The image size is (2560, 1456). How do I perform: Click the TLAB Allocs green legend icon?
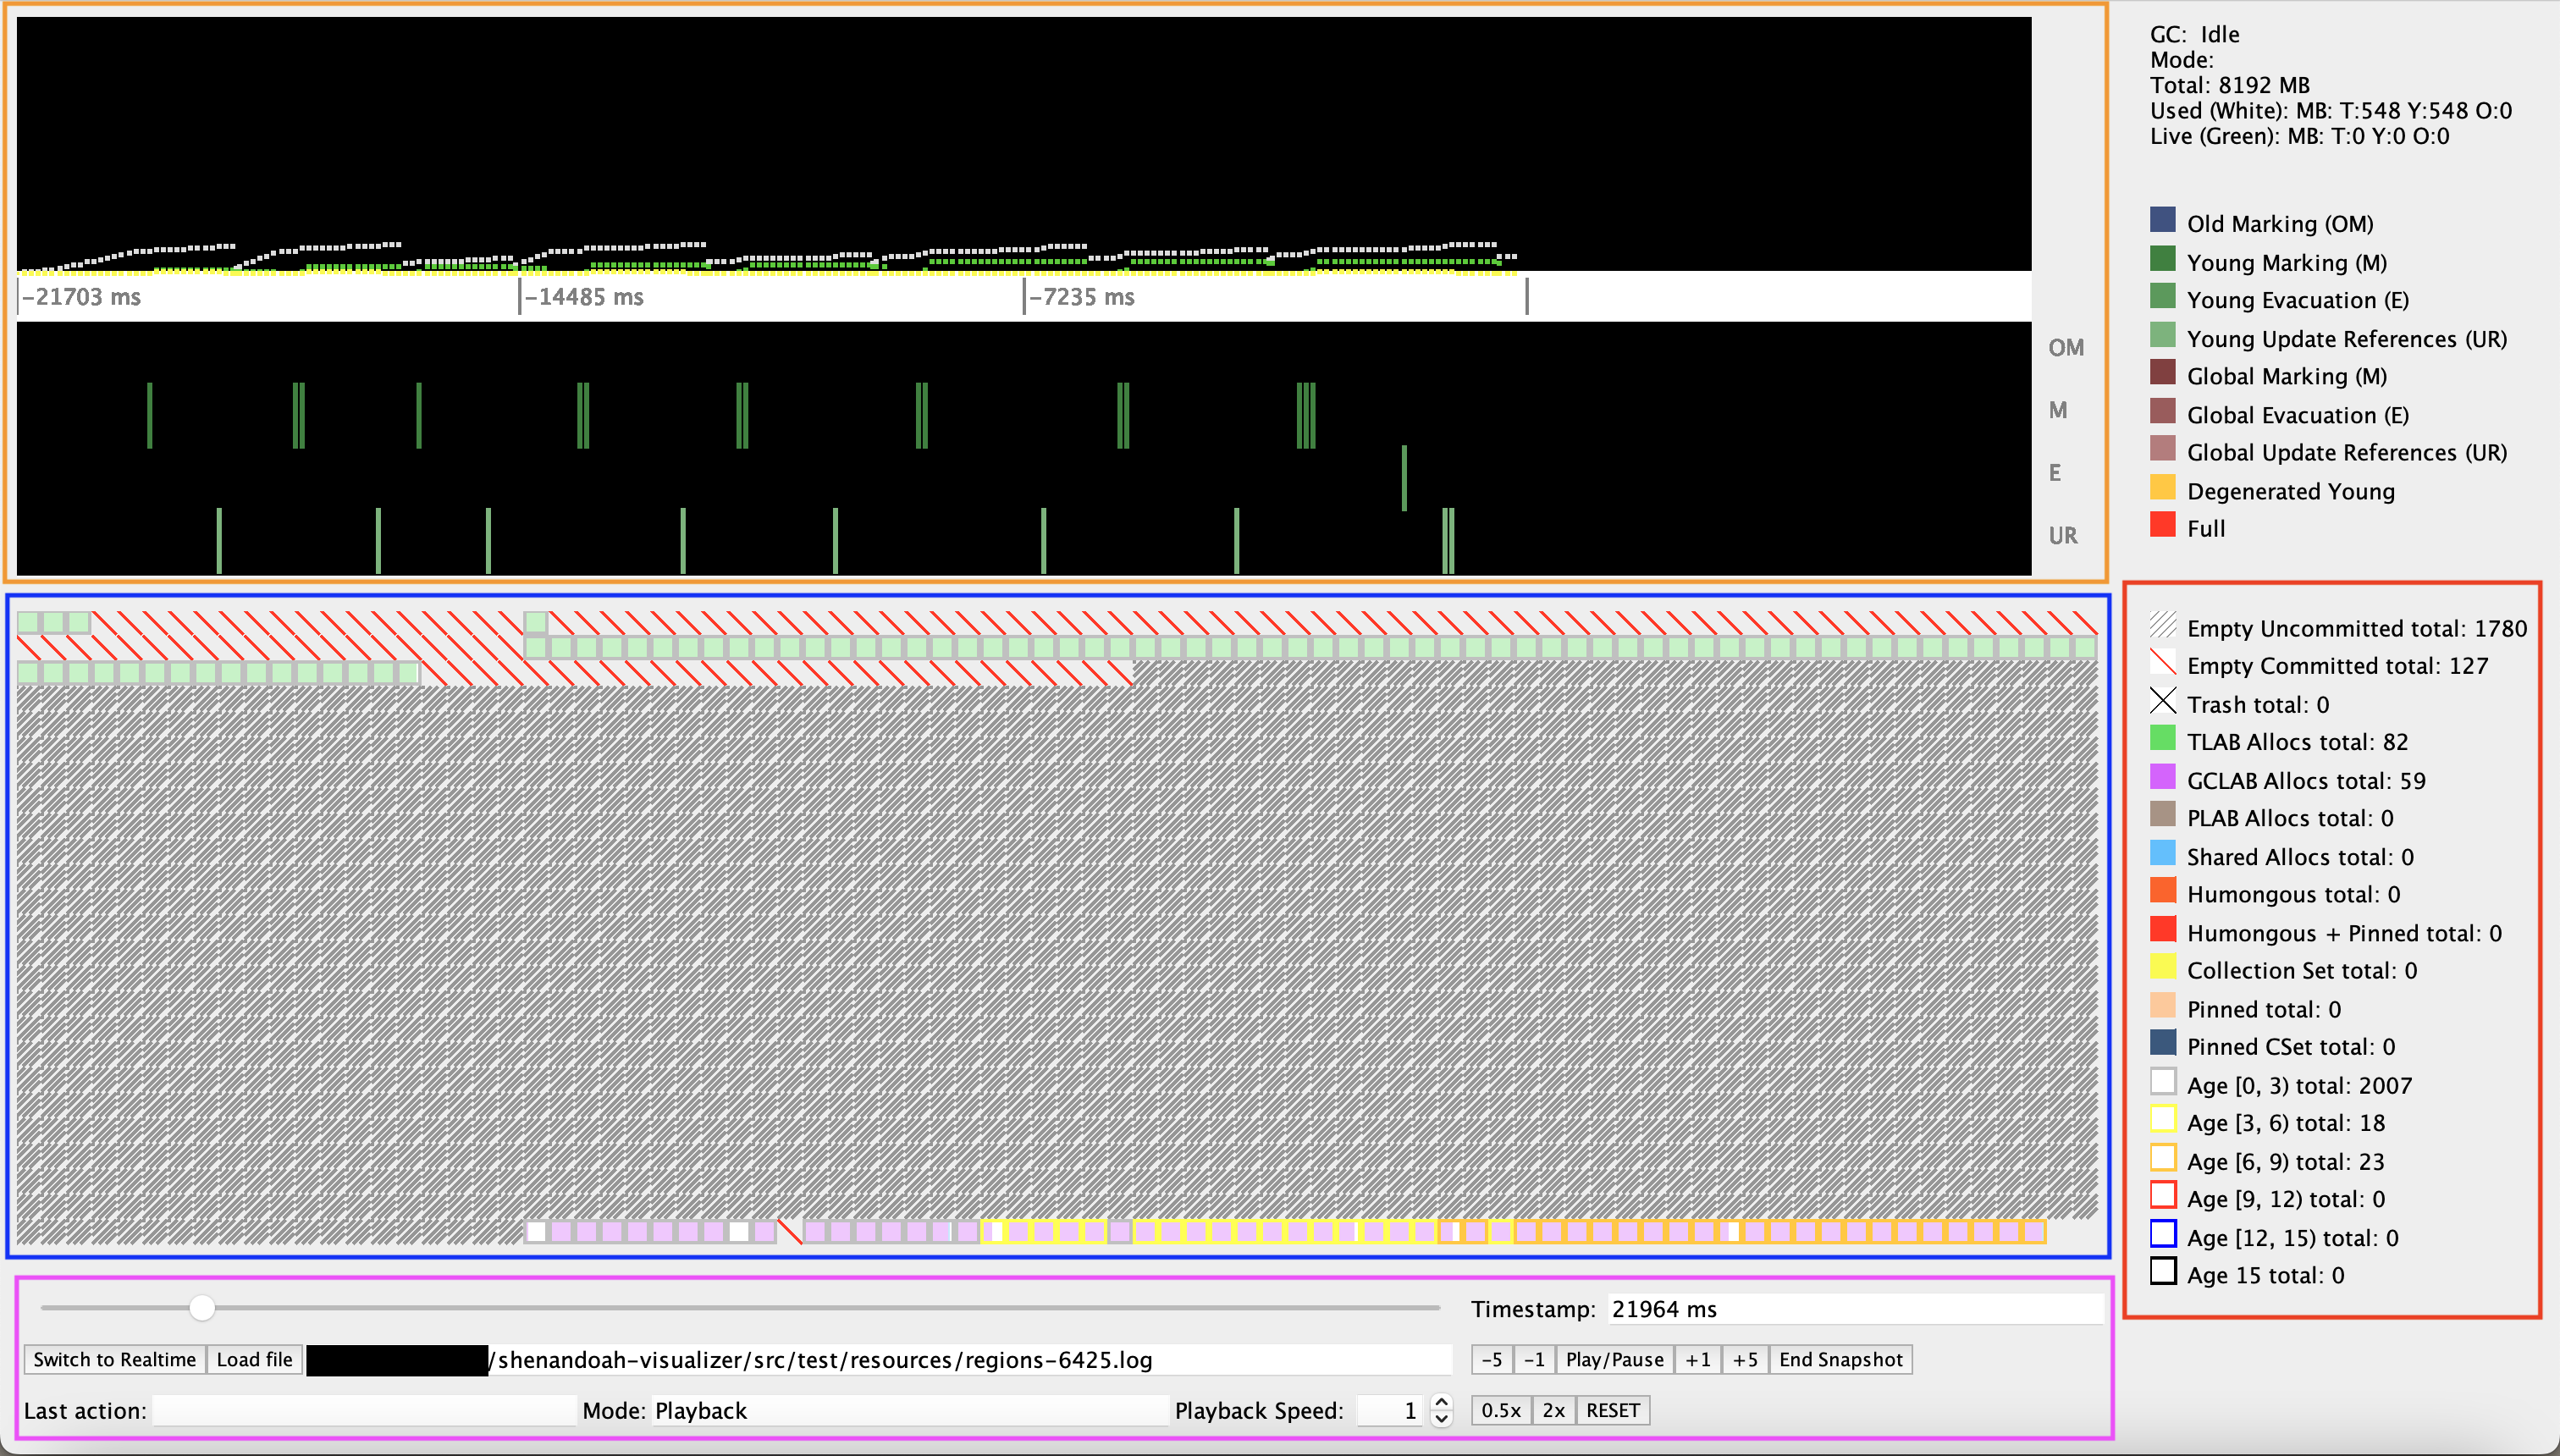pyautogui.click(x=2162, y=739)
